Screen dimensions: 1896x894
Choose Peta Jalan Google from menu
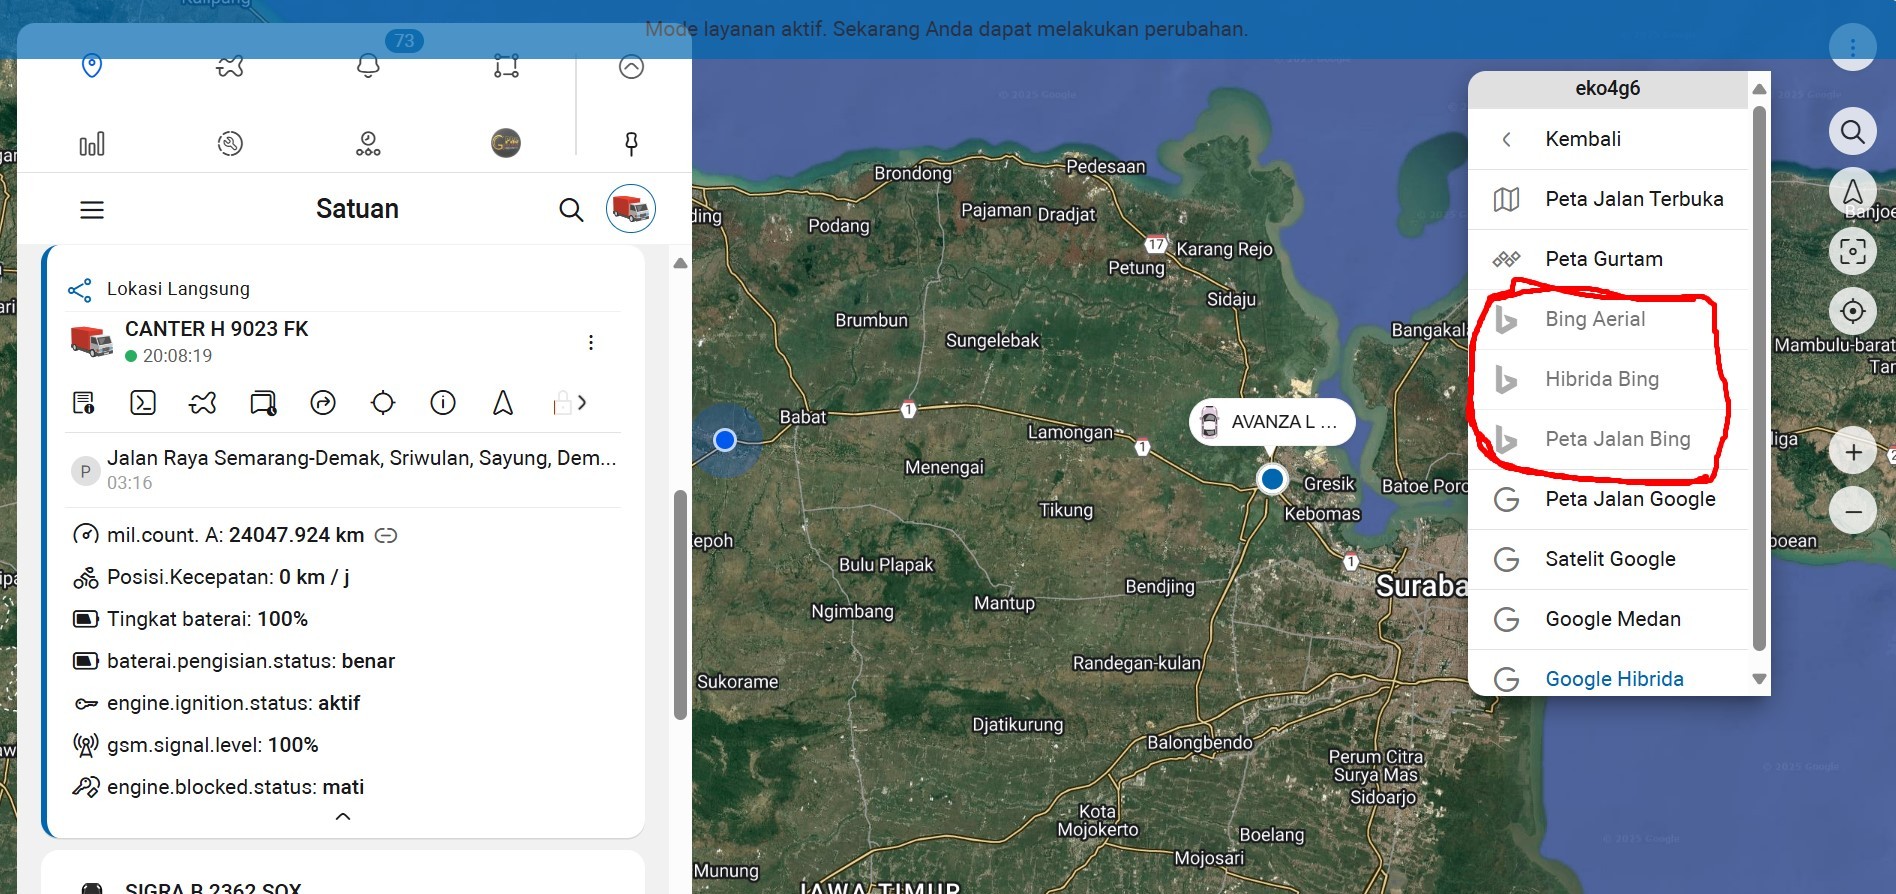(x=1629, y=499)
